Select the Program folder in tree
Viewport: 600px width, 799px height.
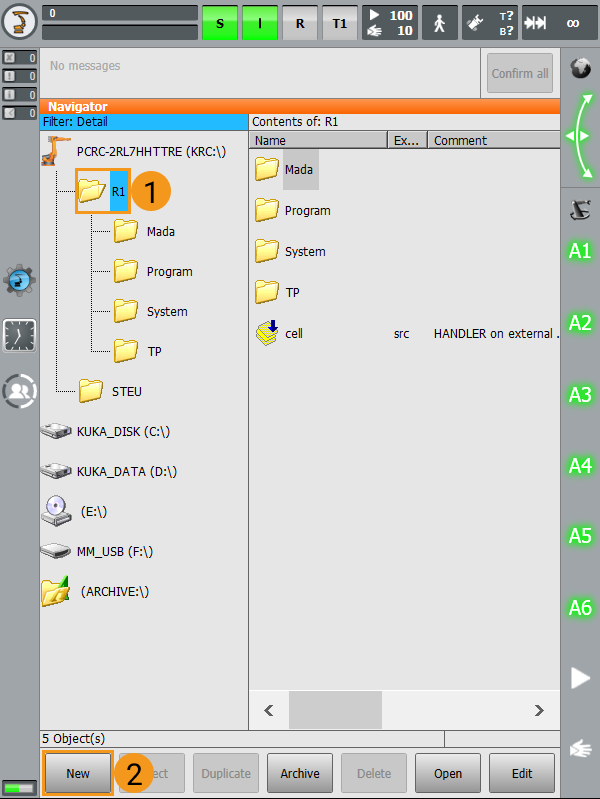point(153,272)
